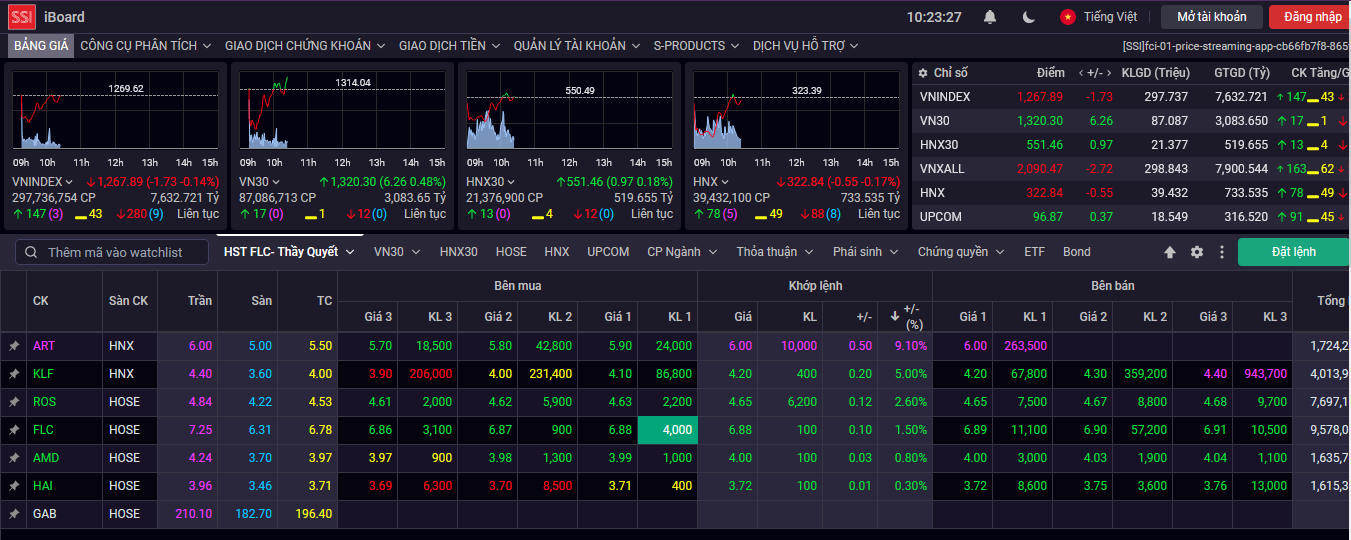This screenshot has width=1351, height=540.
Task: Pin the ROS row
Action: [14, 402]
